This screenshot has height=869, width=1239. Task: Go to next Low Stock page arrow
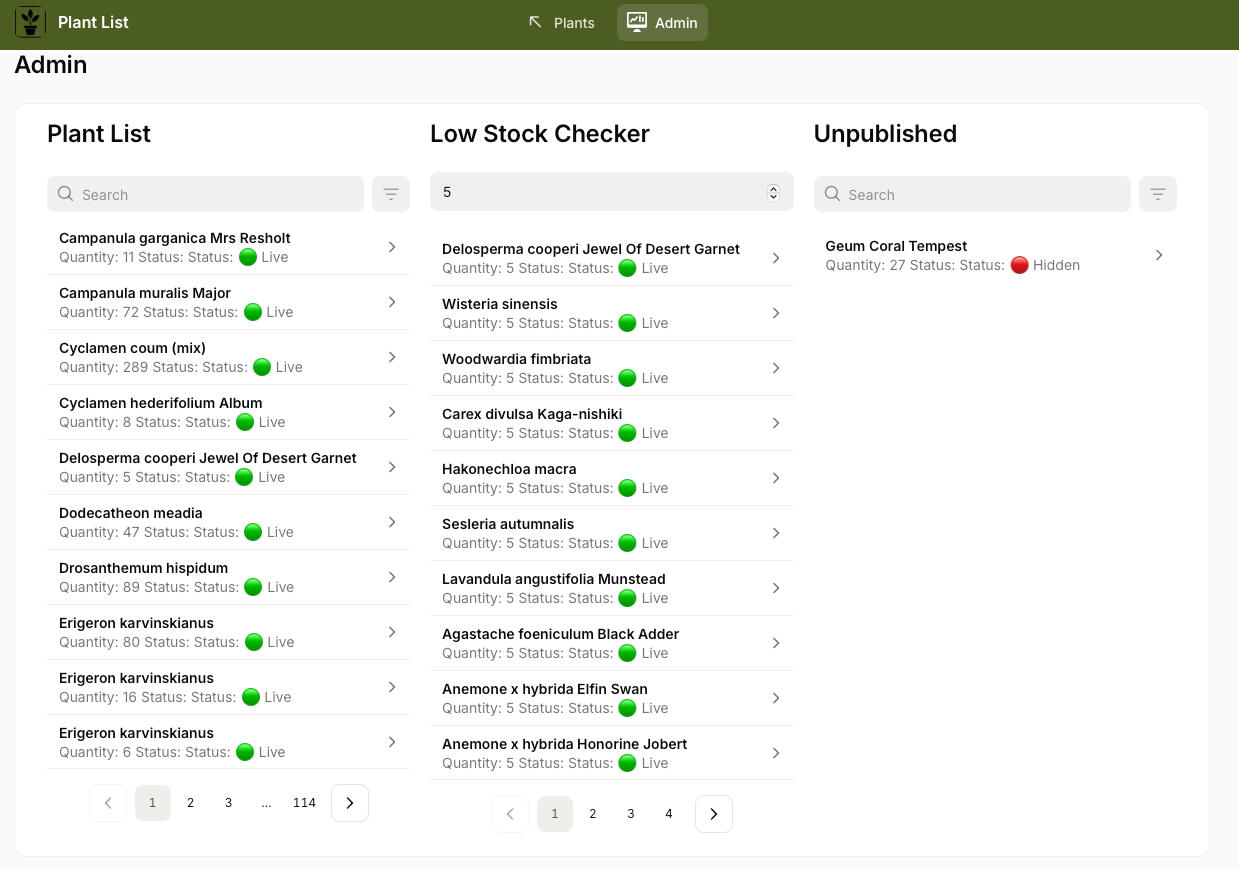[x=713, y=814]
